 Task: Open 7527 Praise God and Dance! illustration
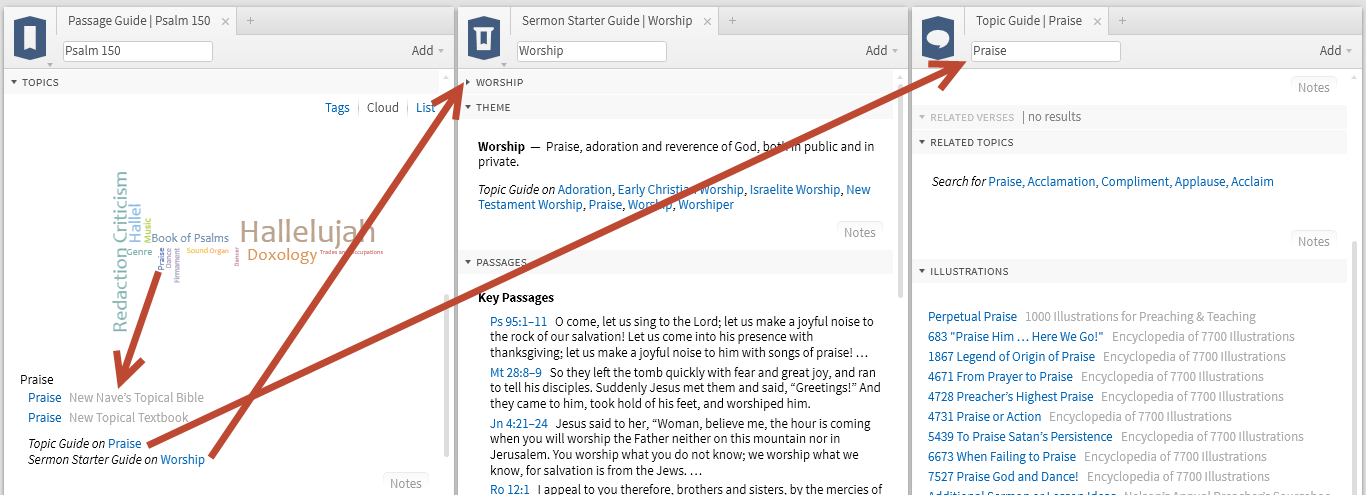1003,477
